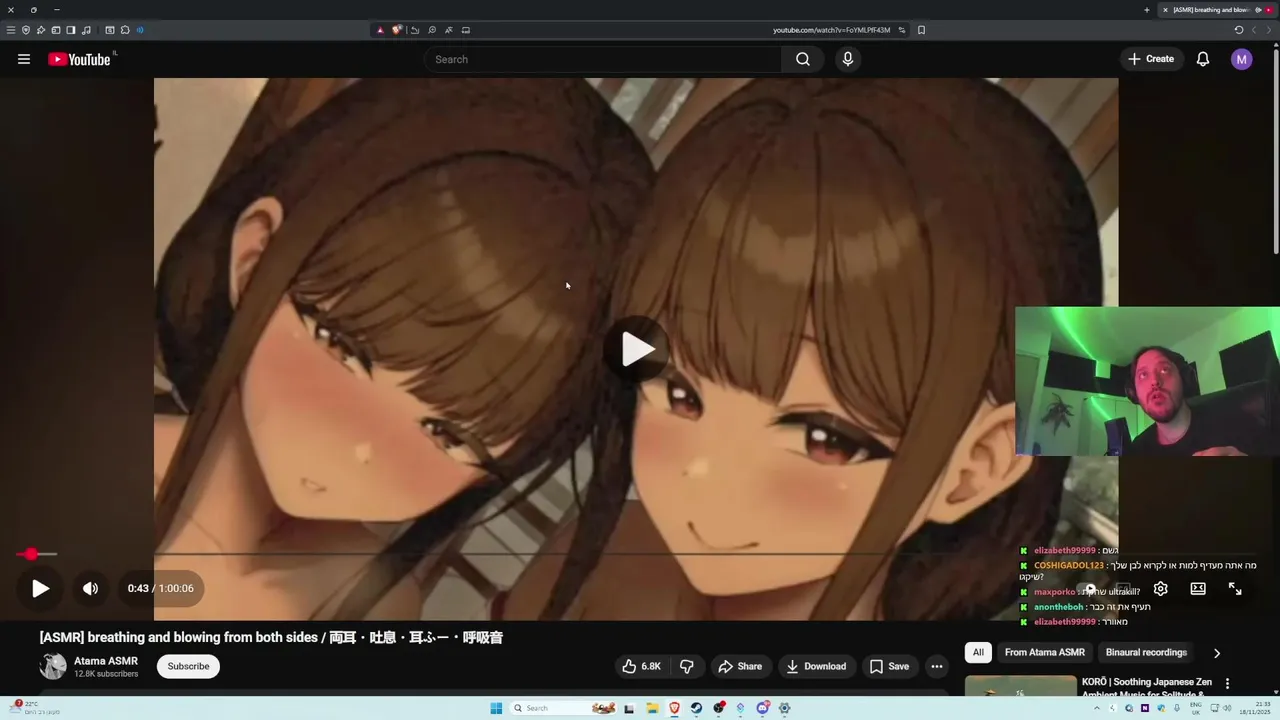Click the blue audio indicator toolbar icon
Image resolution: width=1280 pixels, height=720 pixels.
140,30
